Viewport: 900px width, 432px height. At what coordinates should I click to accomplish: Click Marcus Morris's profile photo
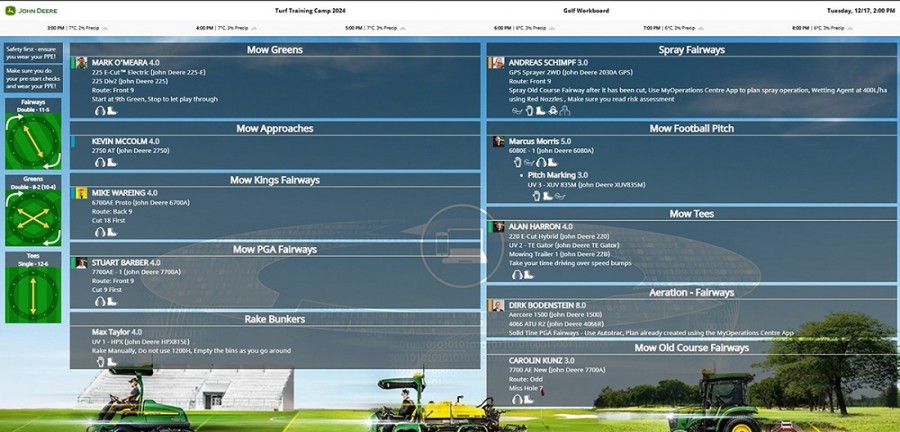coord(498,141)
